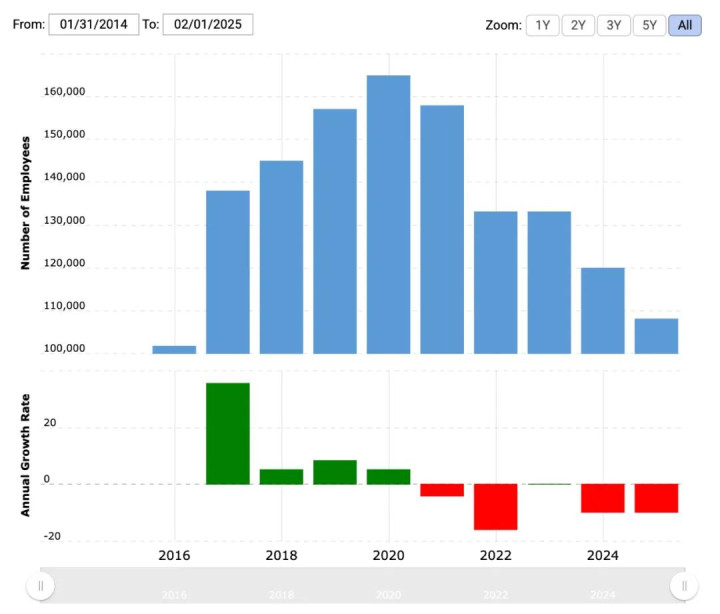The image size is (720, 614).
Task: Click the 1Y zoom button
Action: tap(542, 25)
